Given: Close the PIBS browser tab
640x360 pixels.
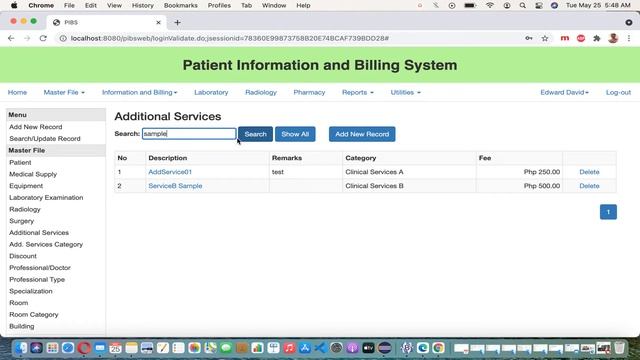Looking at the screenshot, I should click(158, 22).
